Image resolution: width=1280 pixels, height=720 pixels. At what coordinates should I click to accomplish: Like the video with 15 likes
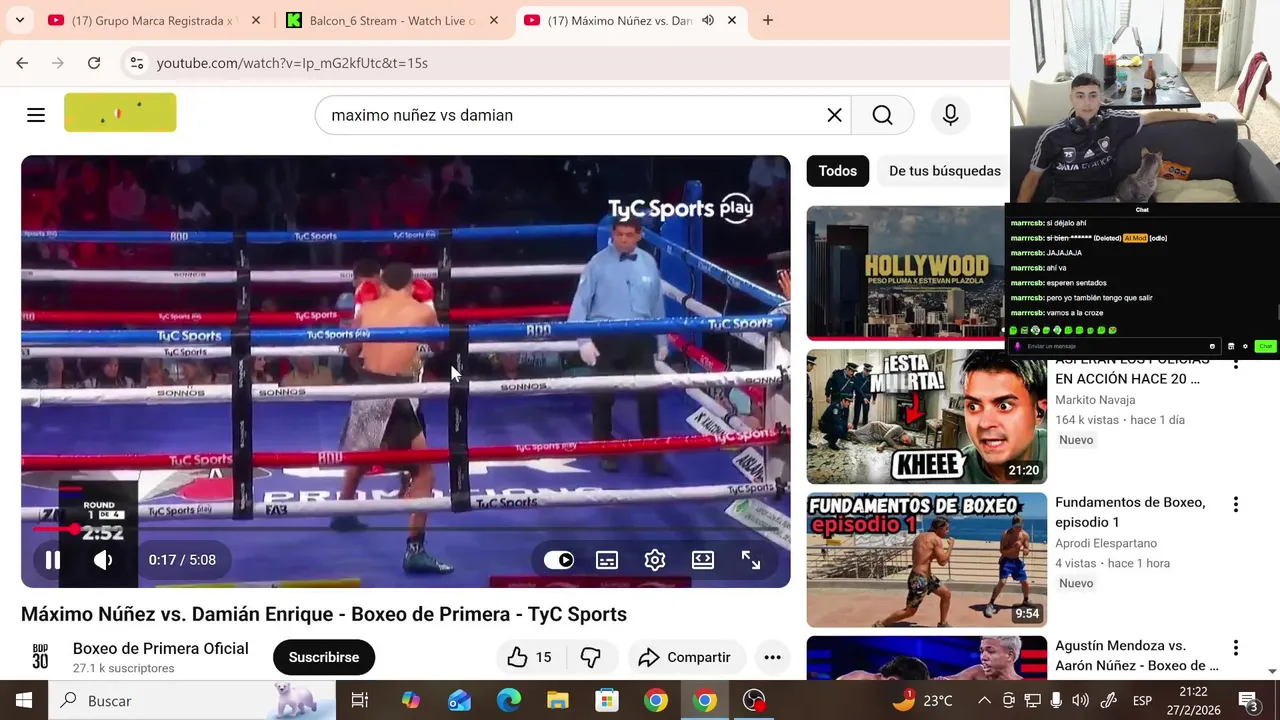pos(530,657)
